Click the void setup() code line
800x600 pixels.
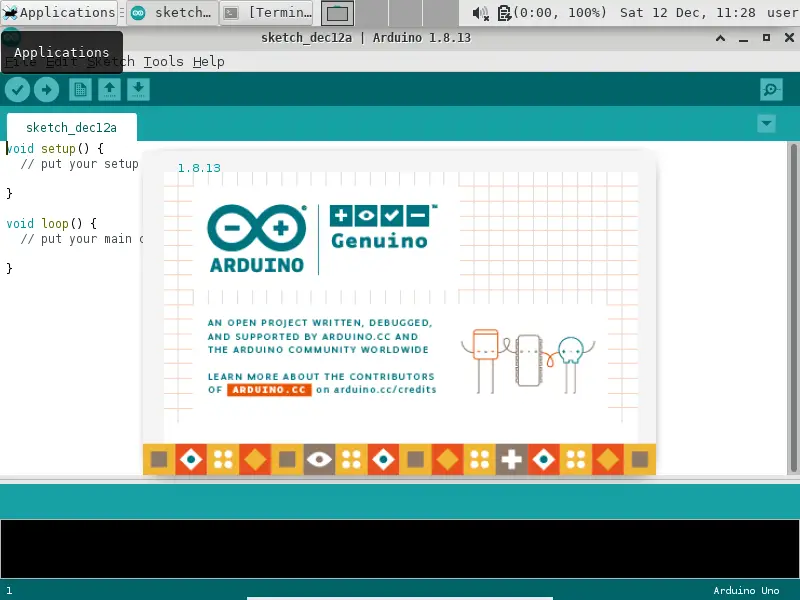pyautogui.click(x=55, y=148)
